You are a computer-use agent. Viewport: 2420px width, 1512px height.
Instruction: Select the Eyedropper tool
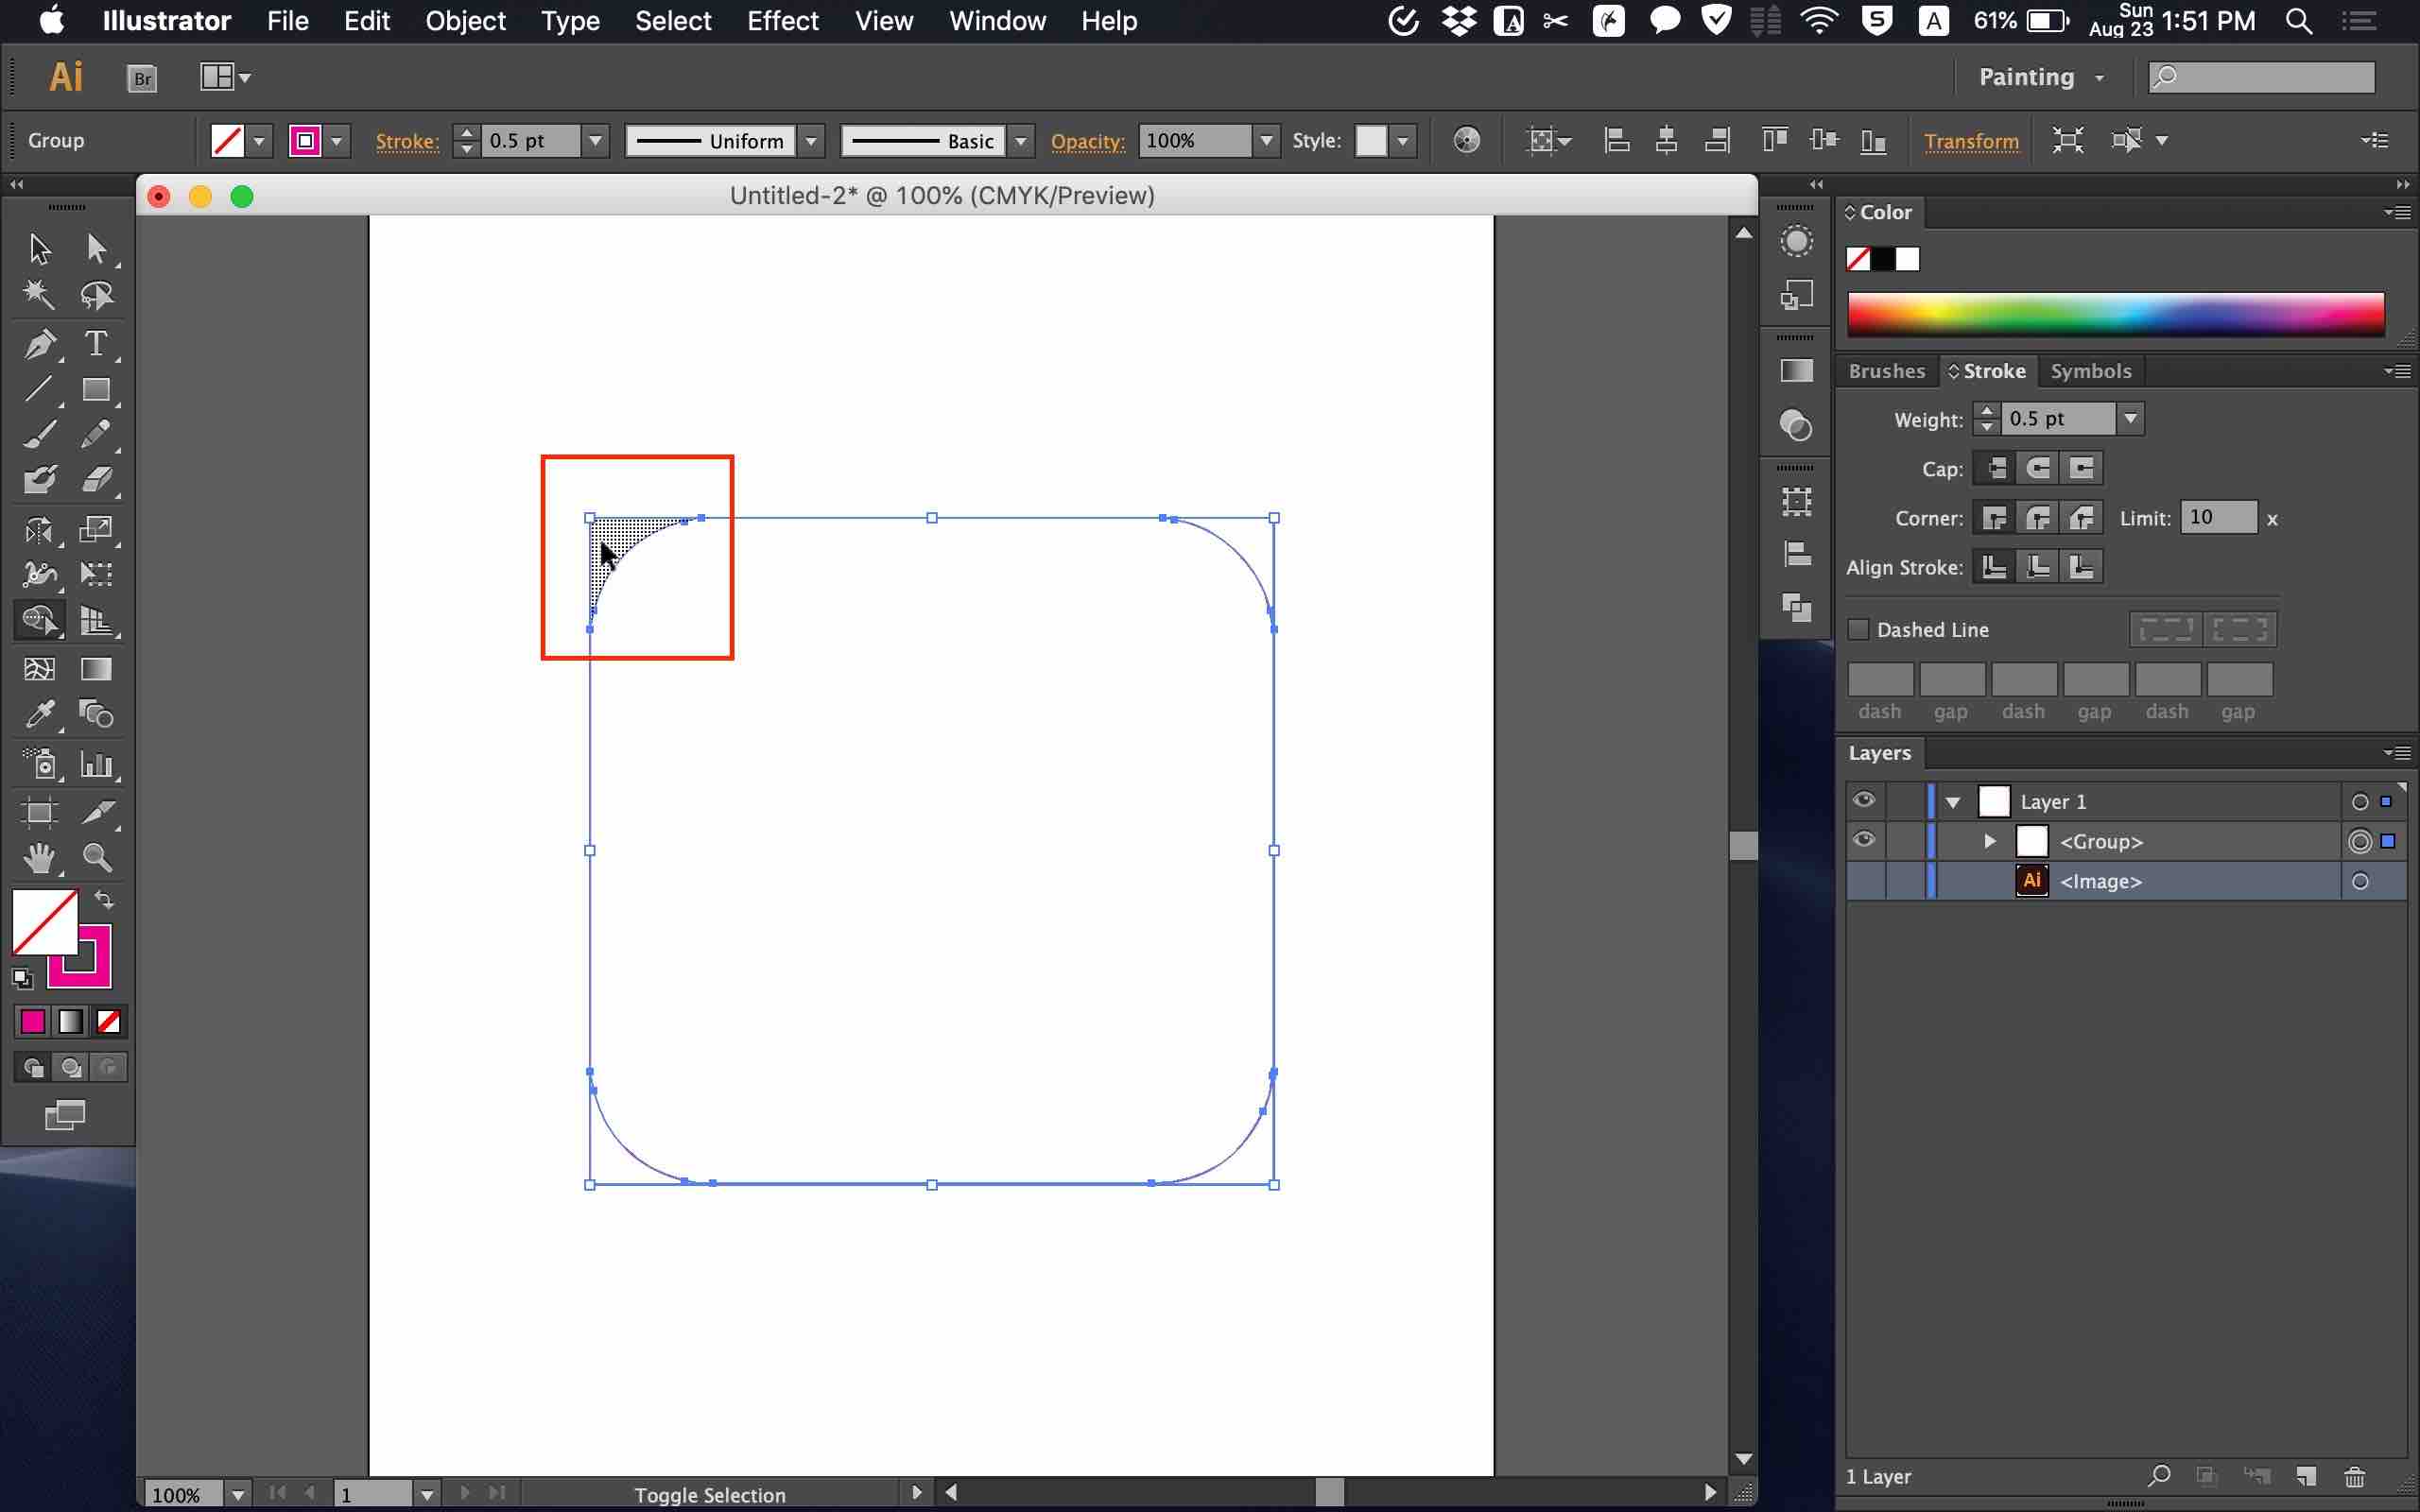pyautogui.click(x=39, y=714)
